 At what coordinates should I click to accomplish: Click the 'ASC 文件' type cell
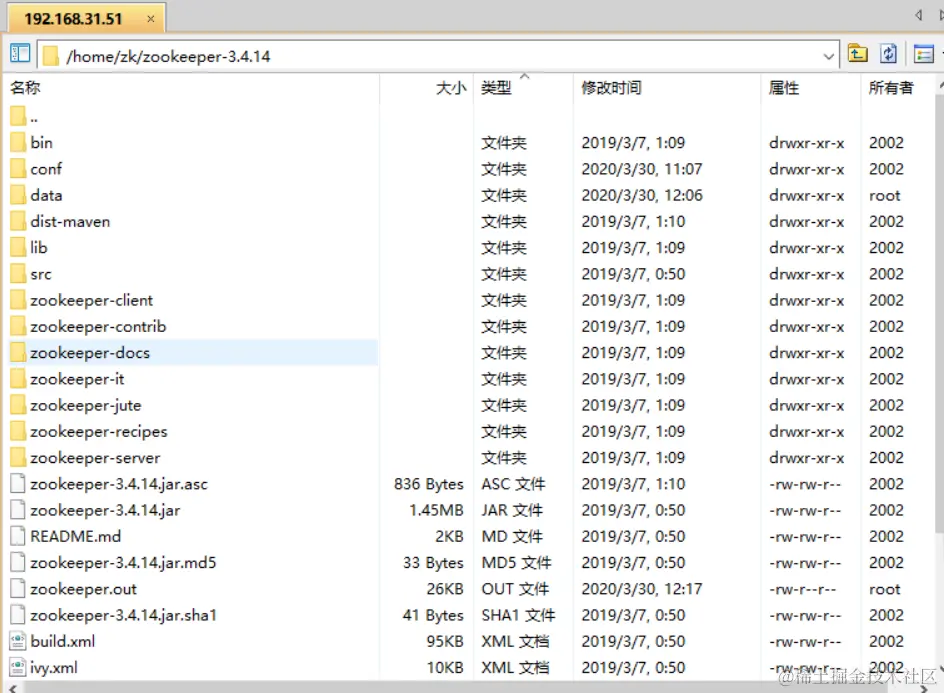point(513,484)
